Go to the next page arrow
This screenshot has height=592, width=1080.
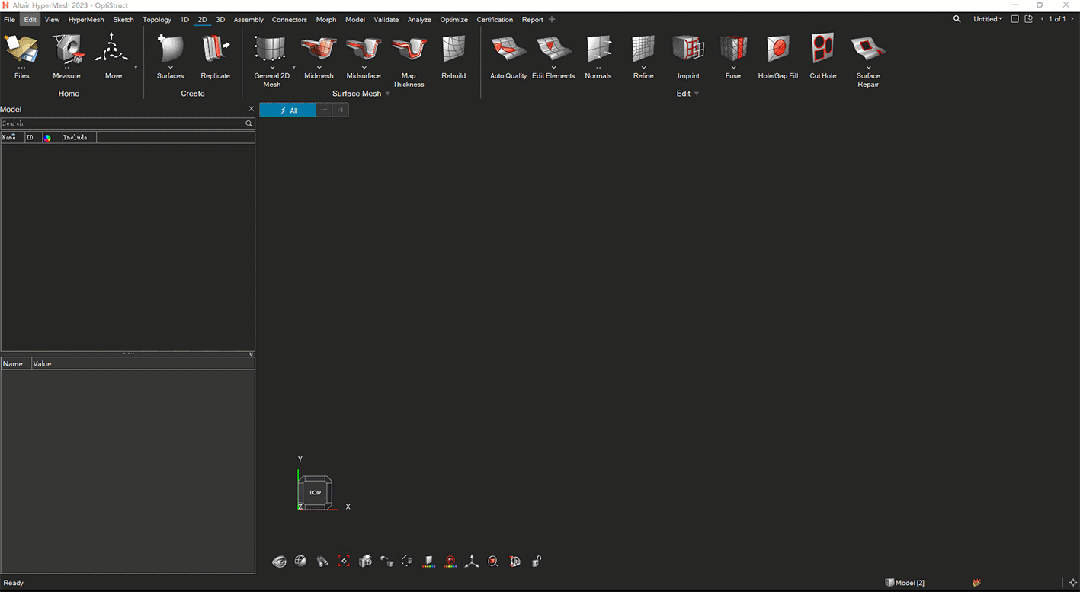[1072, 19]
